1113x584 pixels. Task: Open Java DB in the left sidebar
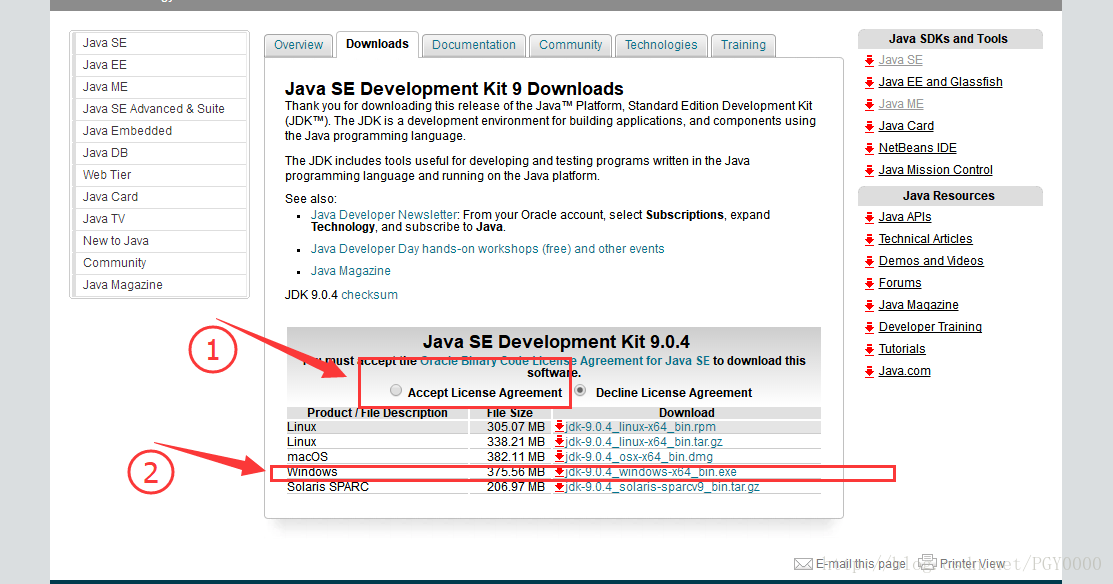click(160, 153)
